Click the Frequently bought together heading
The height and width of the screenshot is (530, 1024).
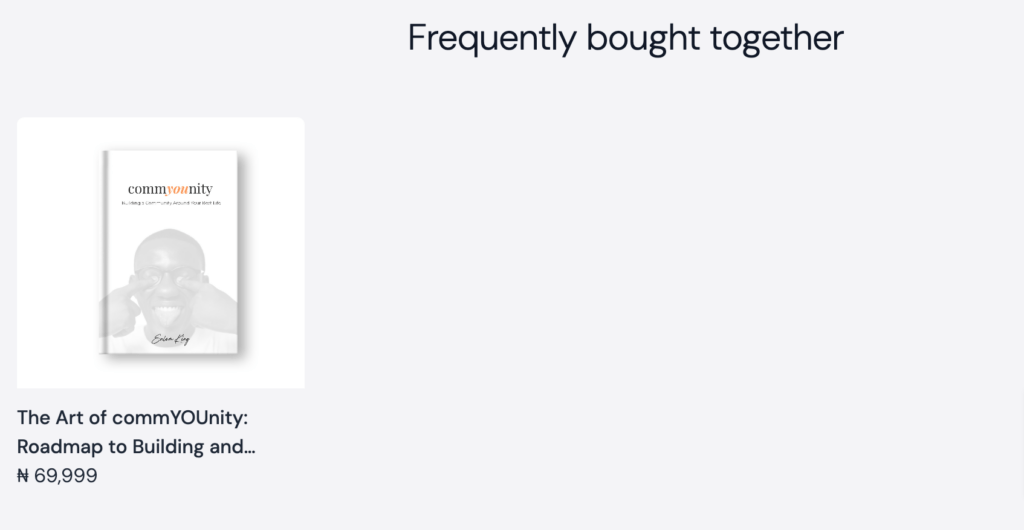tap(625, 38)
